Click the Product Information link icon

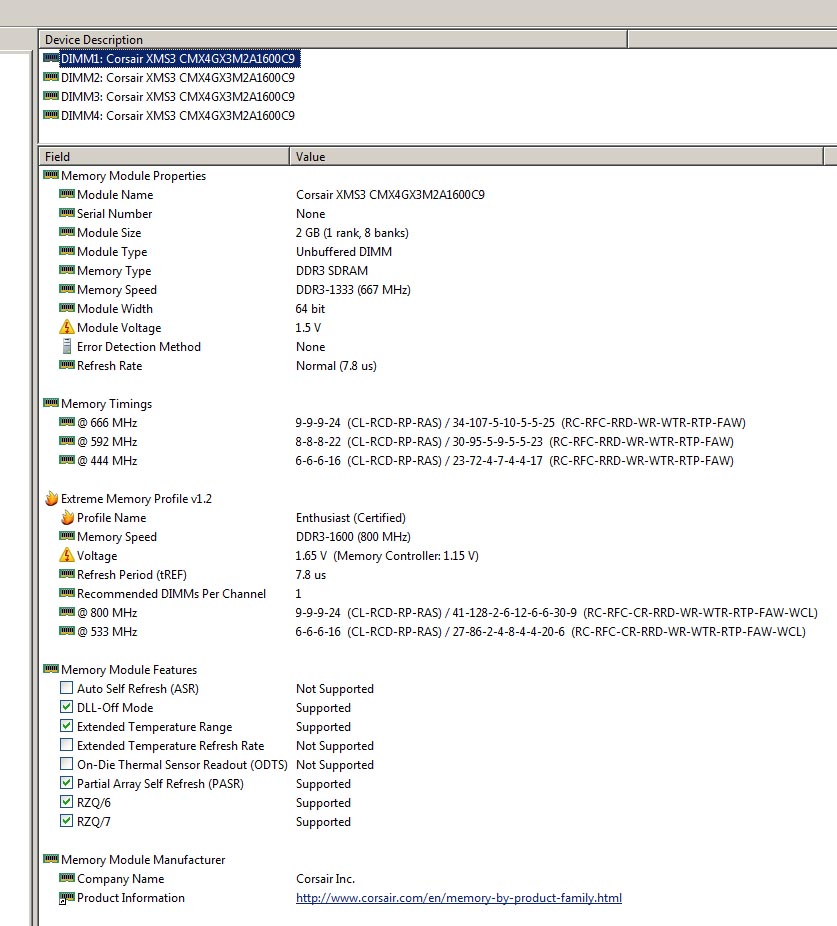pyautogui.click(x=67, y=898)
